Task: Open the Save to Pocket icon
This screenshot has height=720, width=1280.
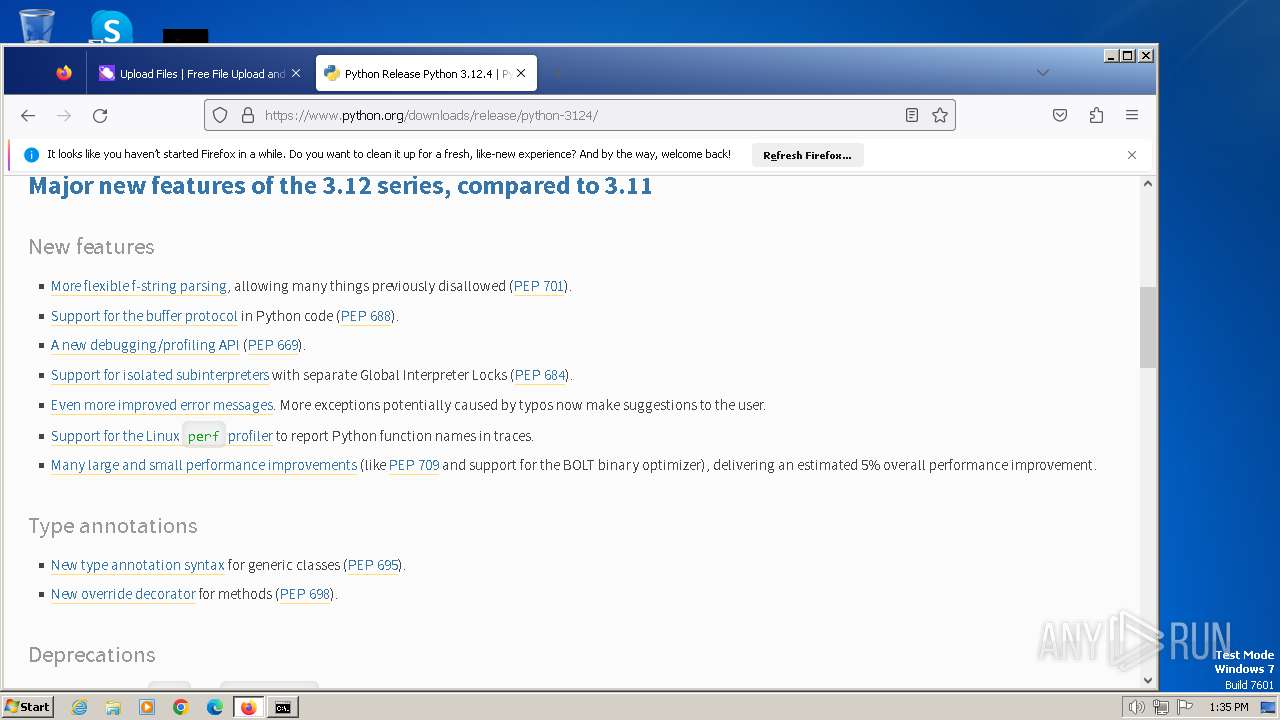Action: click(x=1060, y=115)
